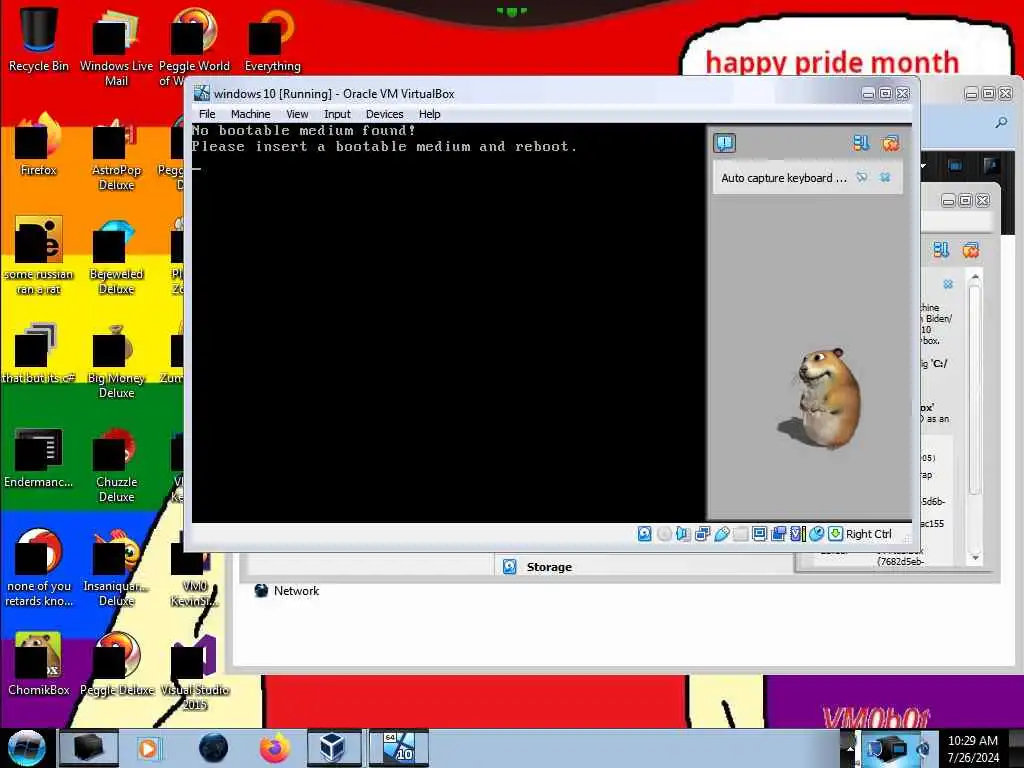Click the hamster ChomikBox mascot image
The image size is (1024, 768).
point(822,397)
